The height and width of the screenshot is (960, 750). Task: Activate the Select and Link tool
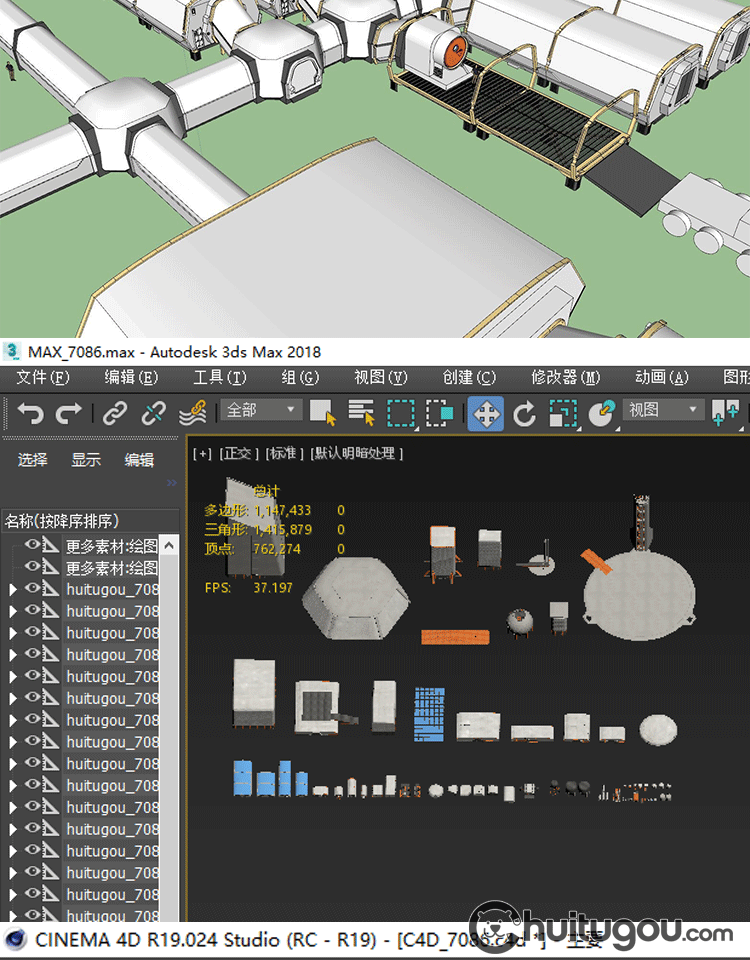[x=115, y=413]
